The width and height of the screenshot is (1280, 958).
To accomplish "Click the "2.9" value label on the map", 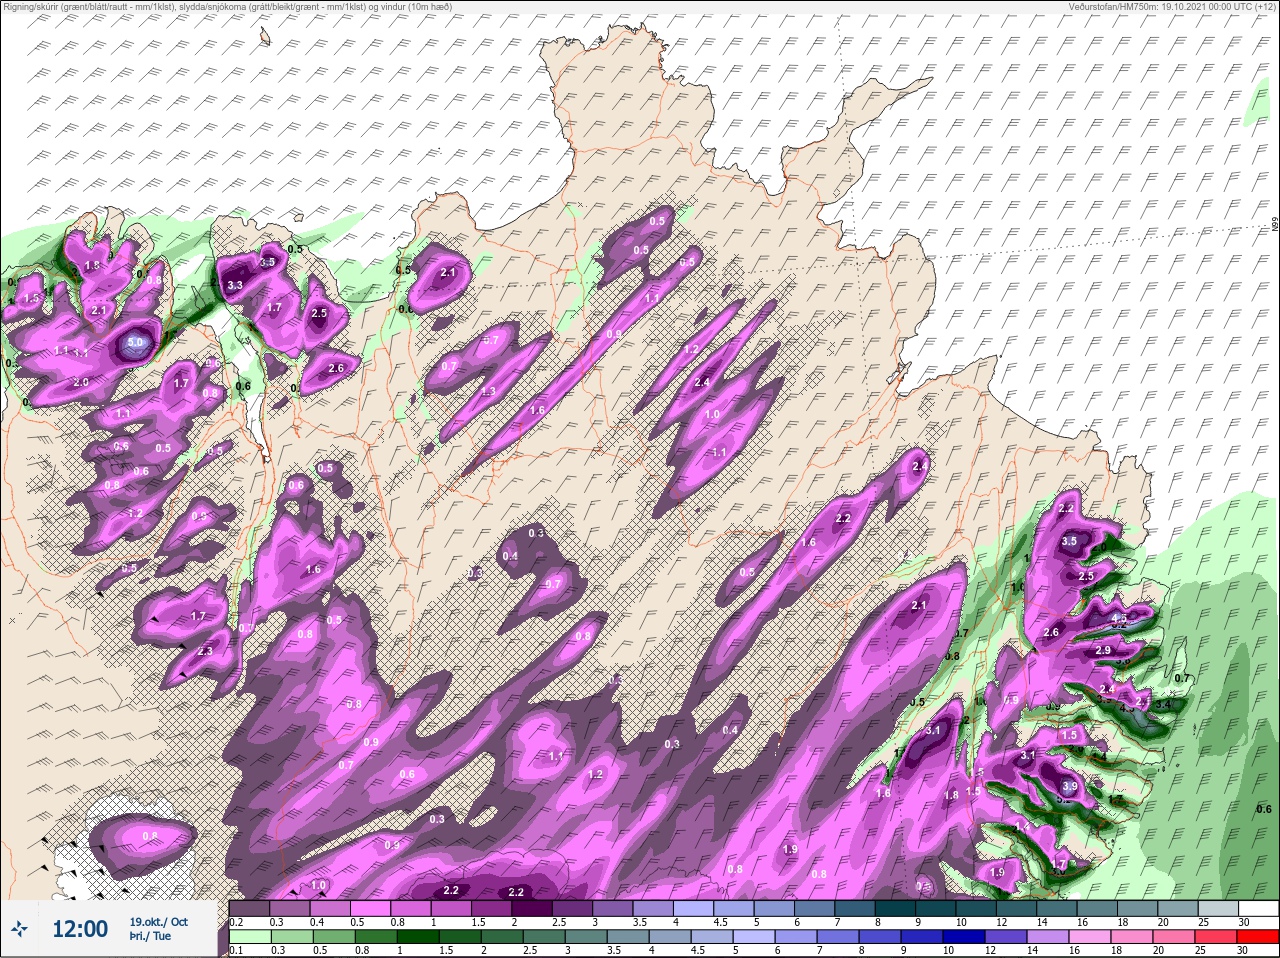I will point(1103,650).
